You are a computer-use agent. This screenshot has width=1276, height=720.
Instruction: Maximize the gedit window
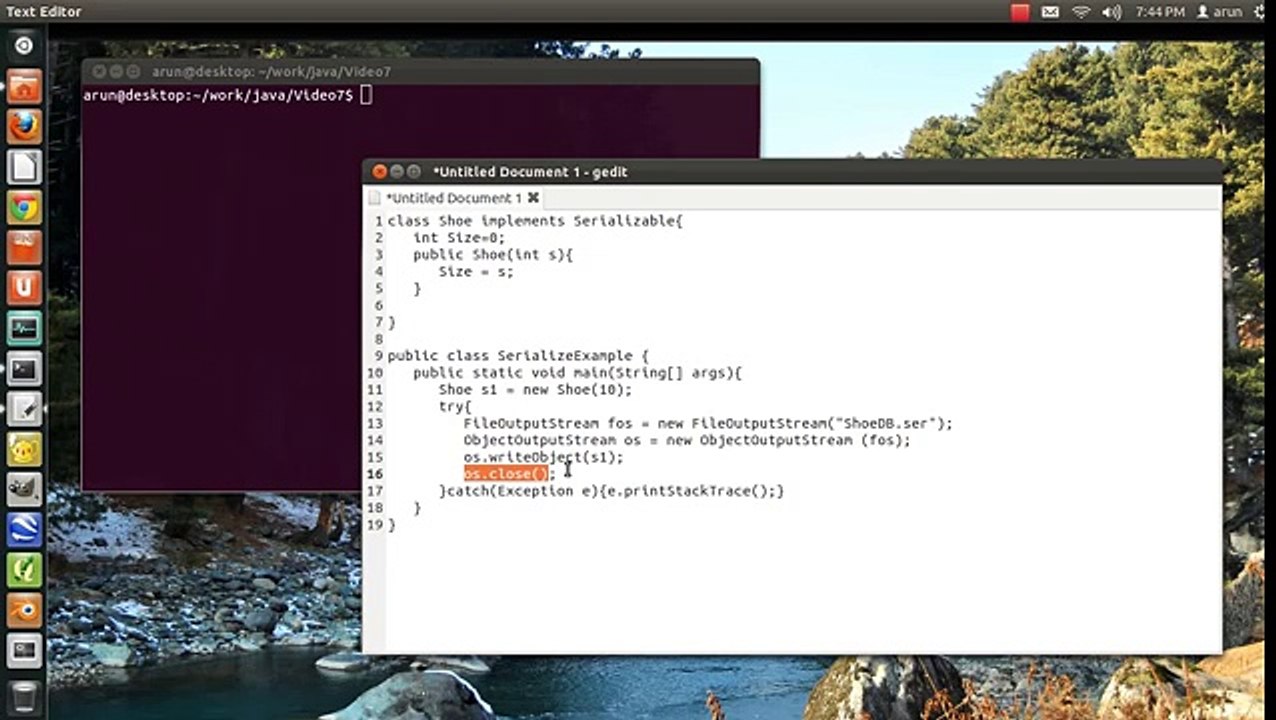(x=414, y=172)
